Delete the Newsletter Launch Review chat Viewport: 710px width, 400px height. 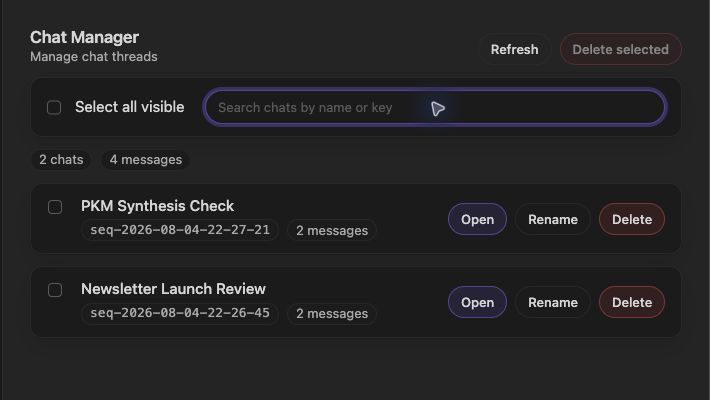(x=632, y=302)
